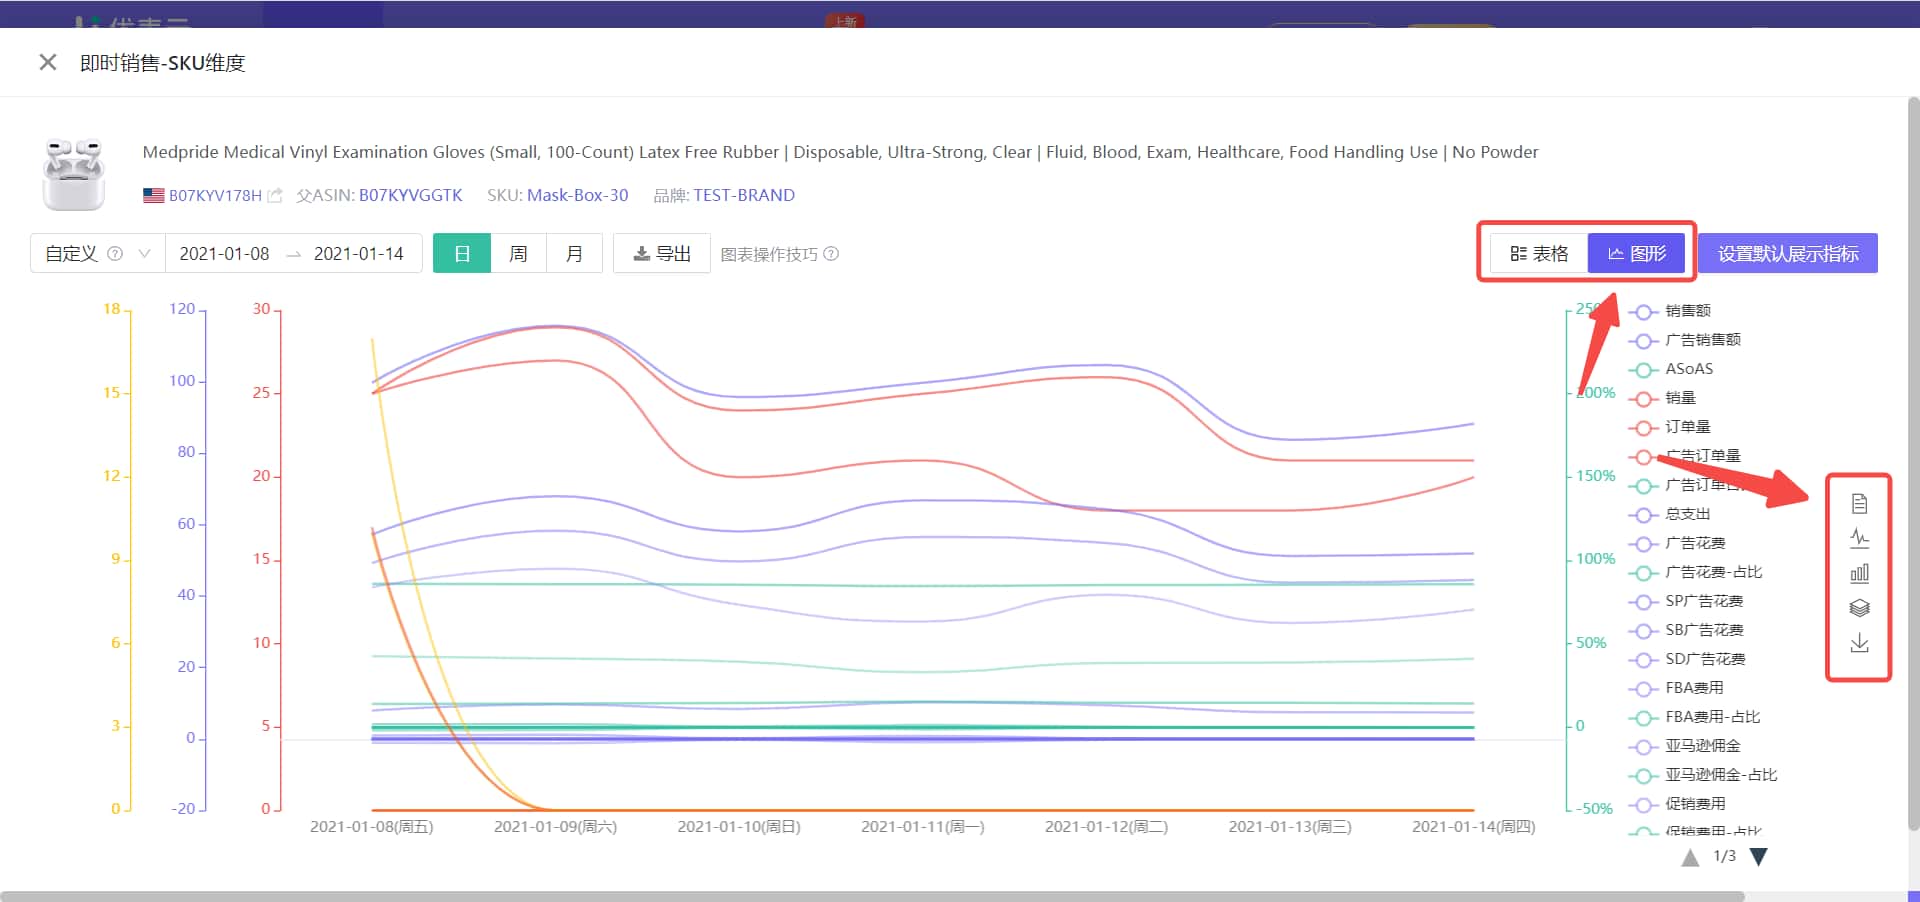The width and height of the screenshot is (1920, 902).
Task: Switch chart to bar type icon
Action: pyautogui.click(x=1859, y=573)
